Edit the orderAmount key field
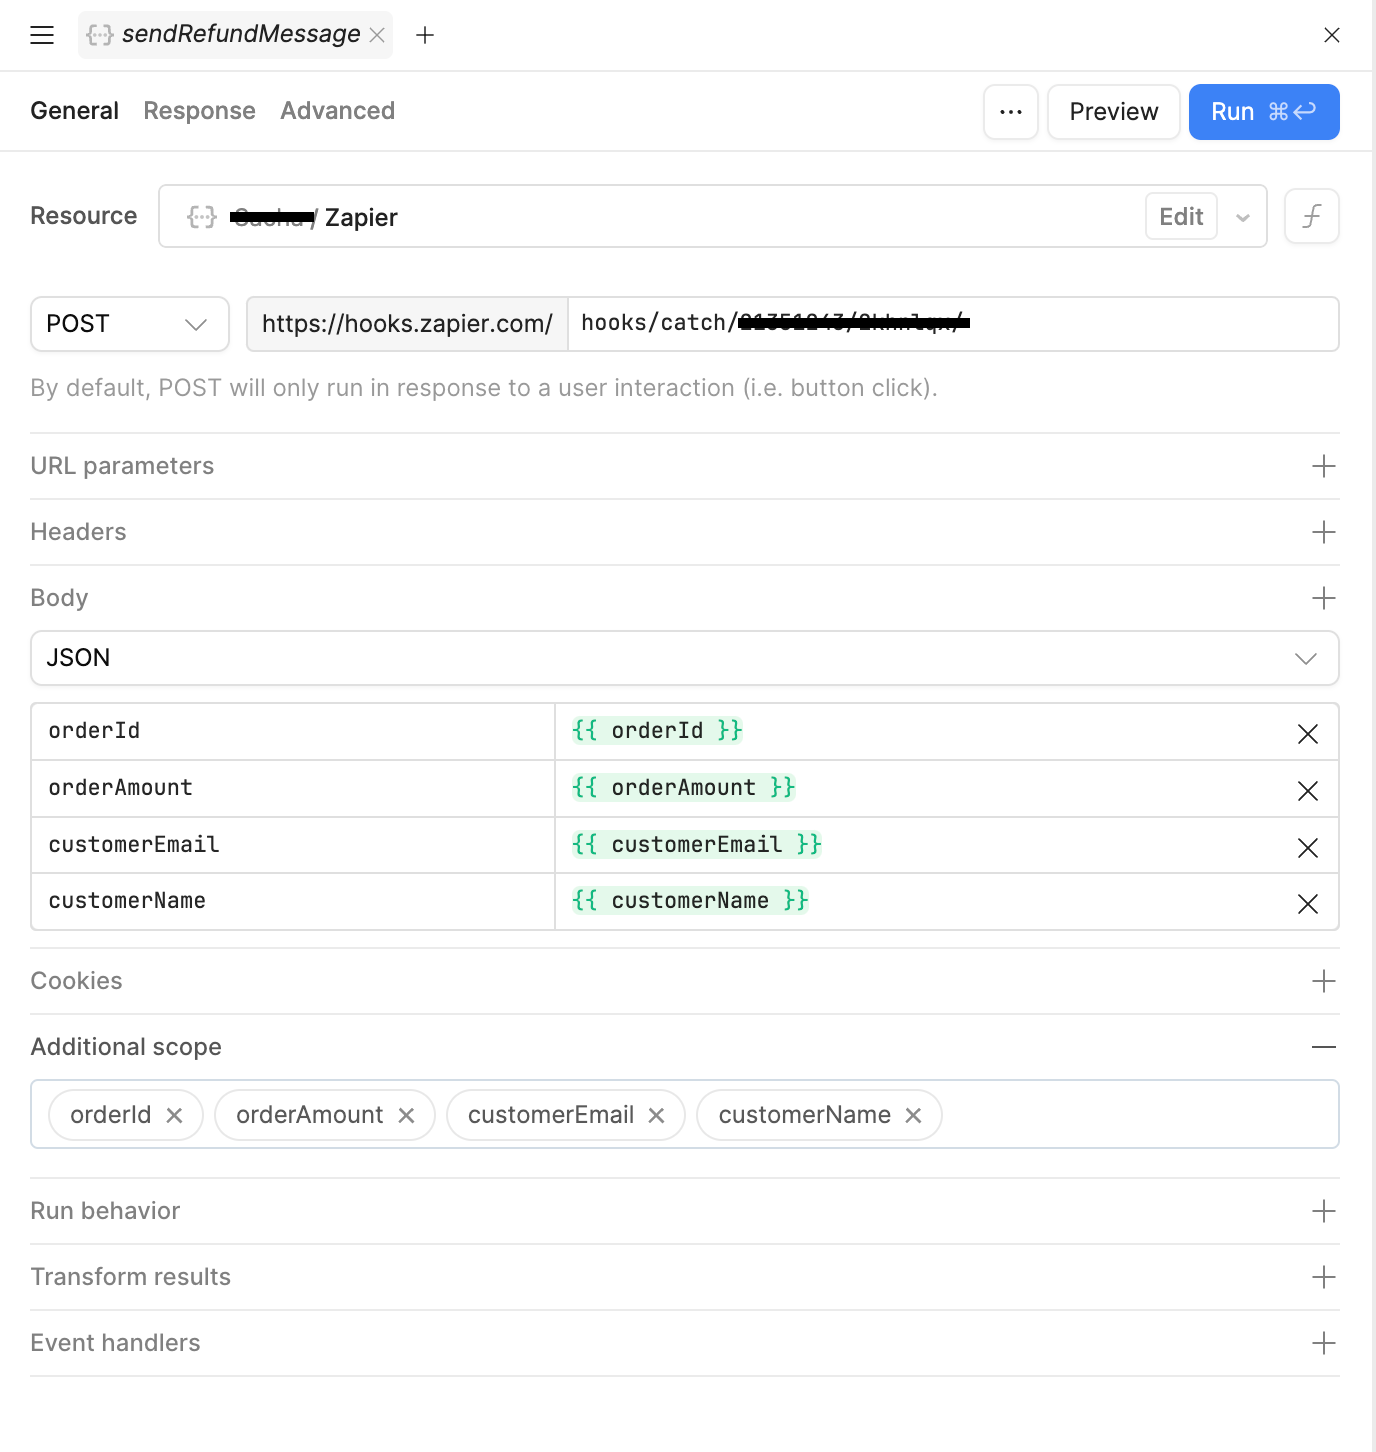1376x1452 pixels. point(293,788)
